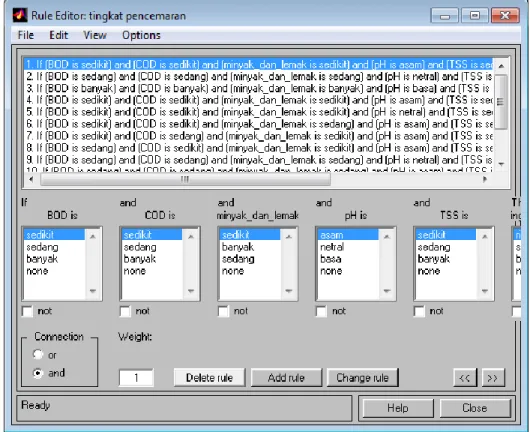The width and height of the screenshot is (530, 432).
Task: Click the Change rule button
Action: coord(363,378)
